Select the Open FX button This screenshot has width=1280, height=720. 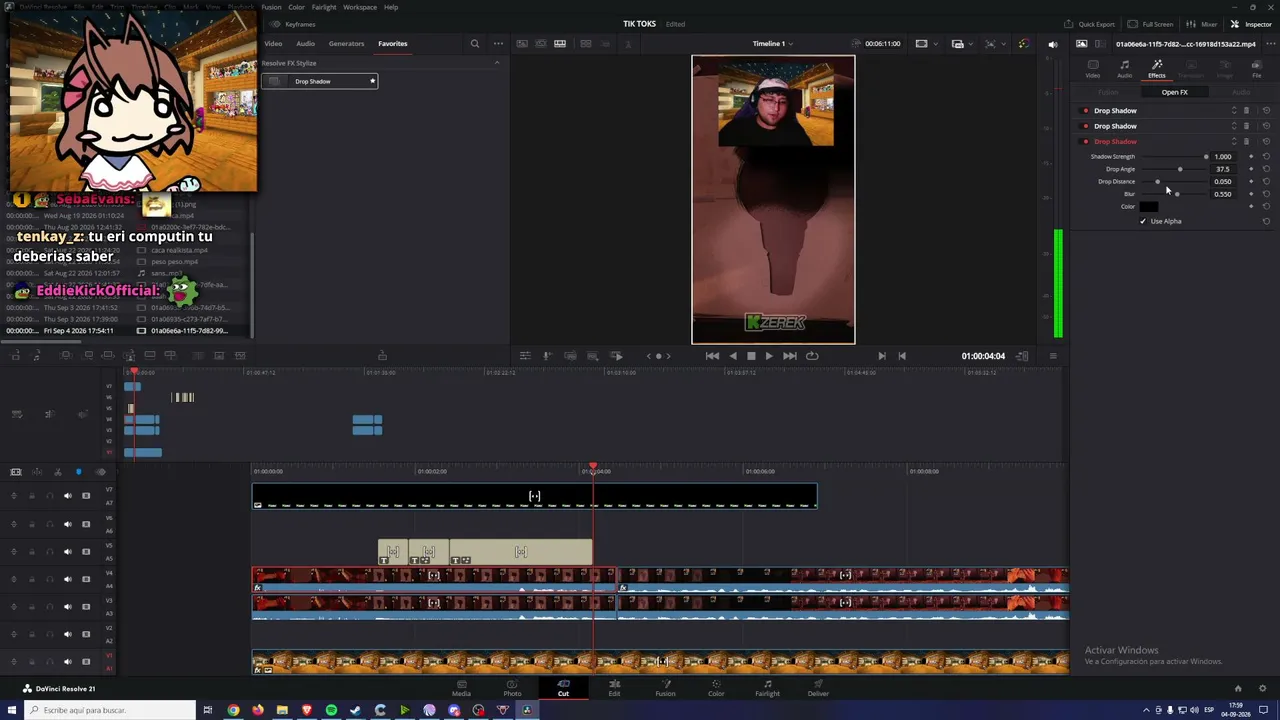coord(1175,92)
